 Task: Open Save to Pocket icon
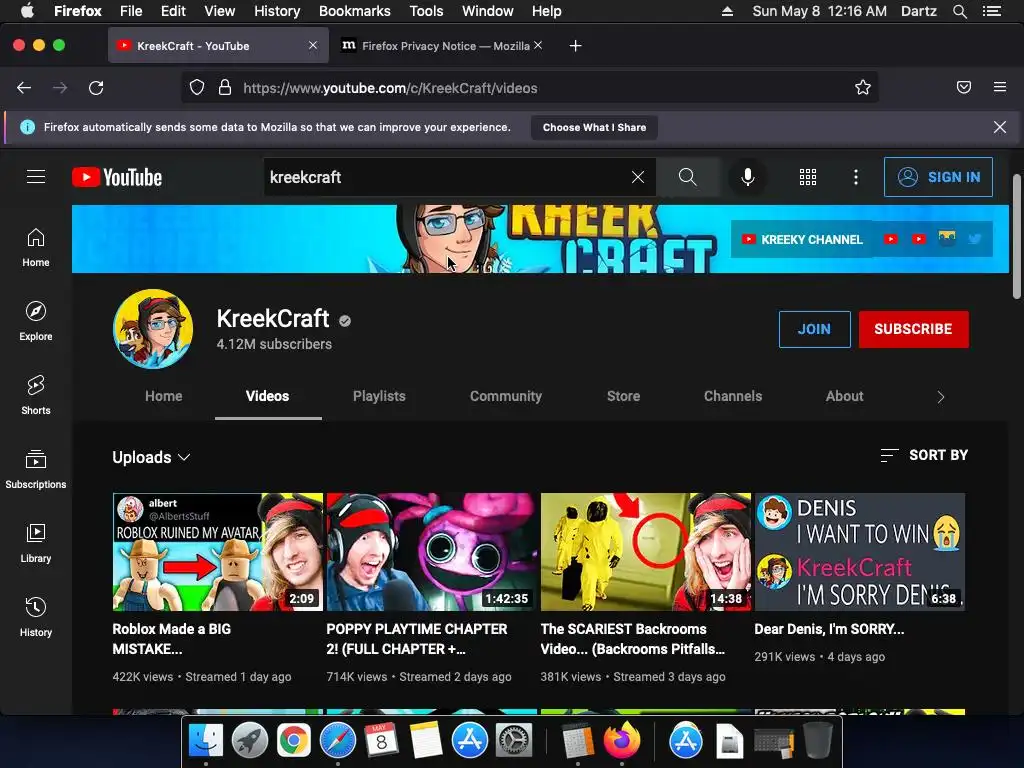coord(964,88)
